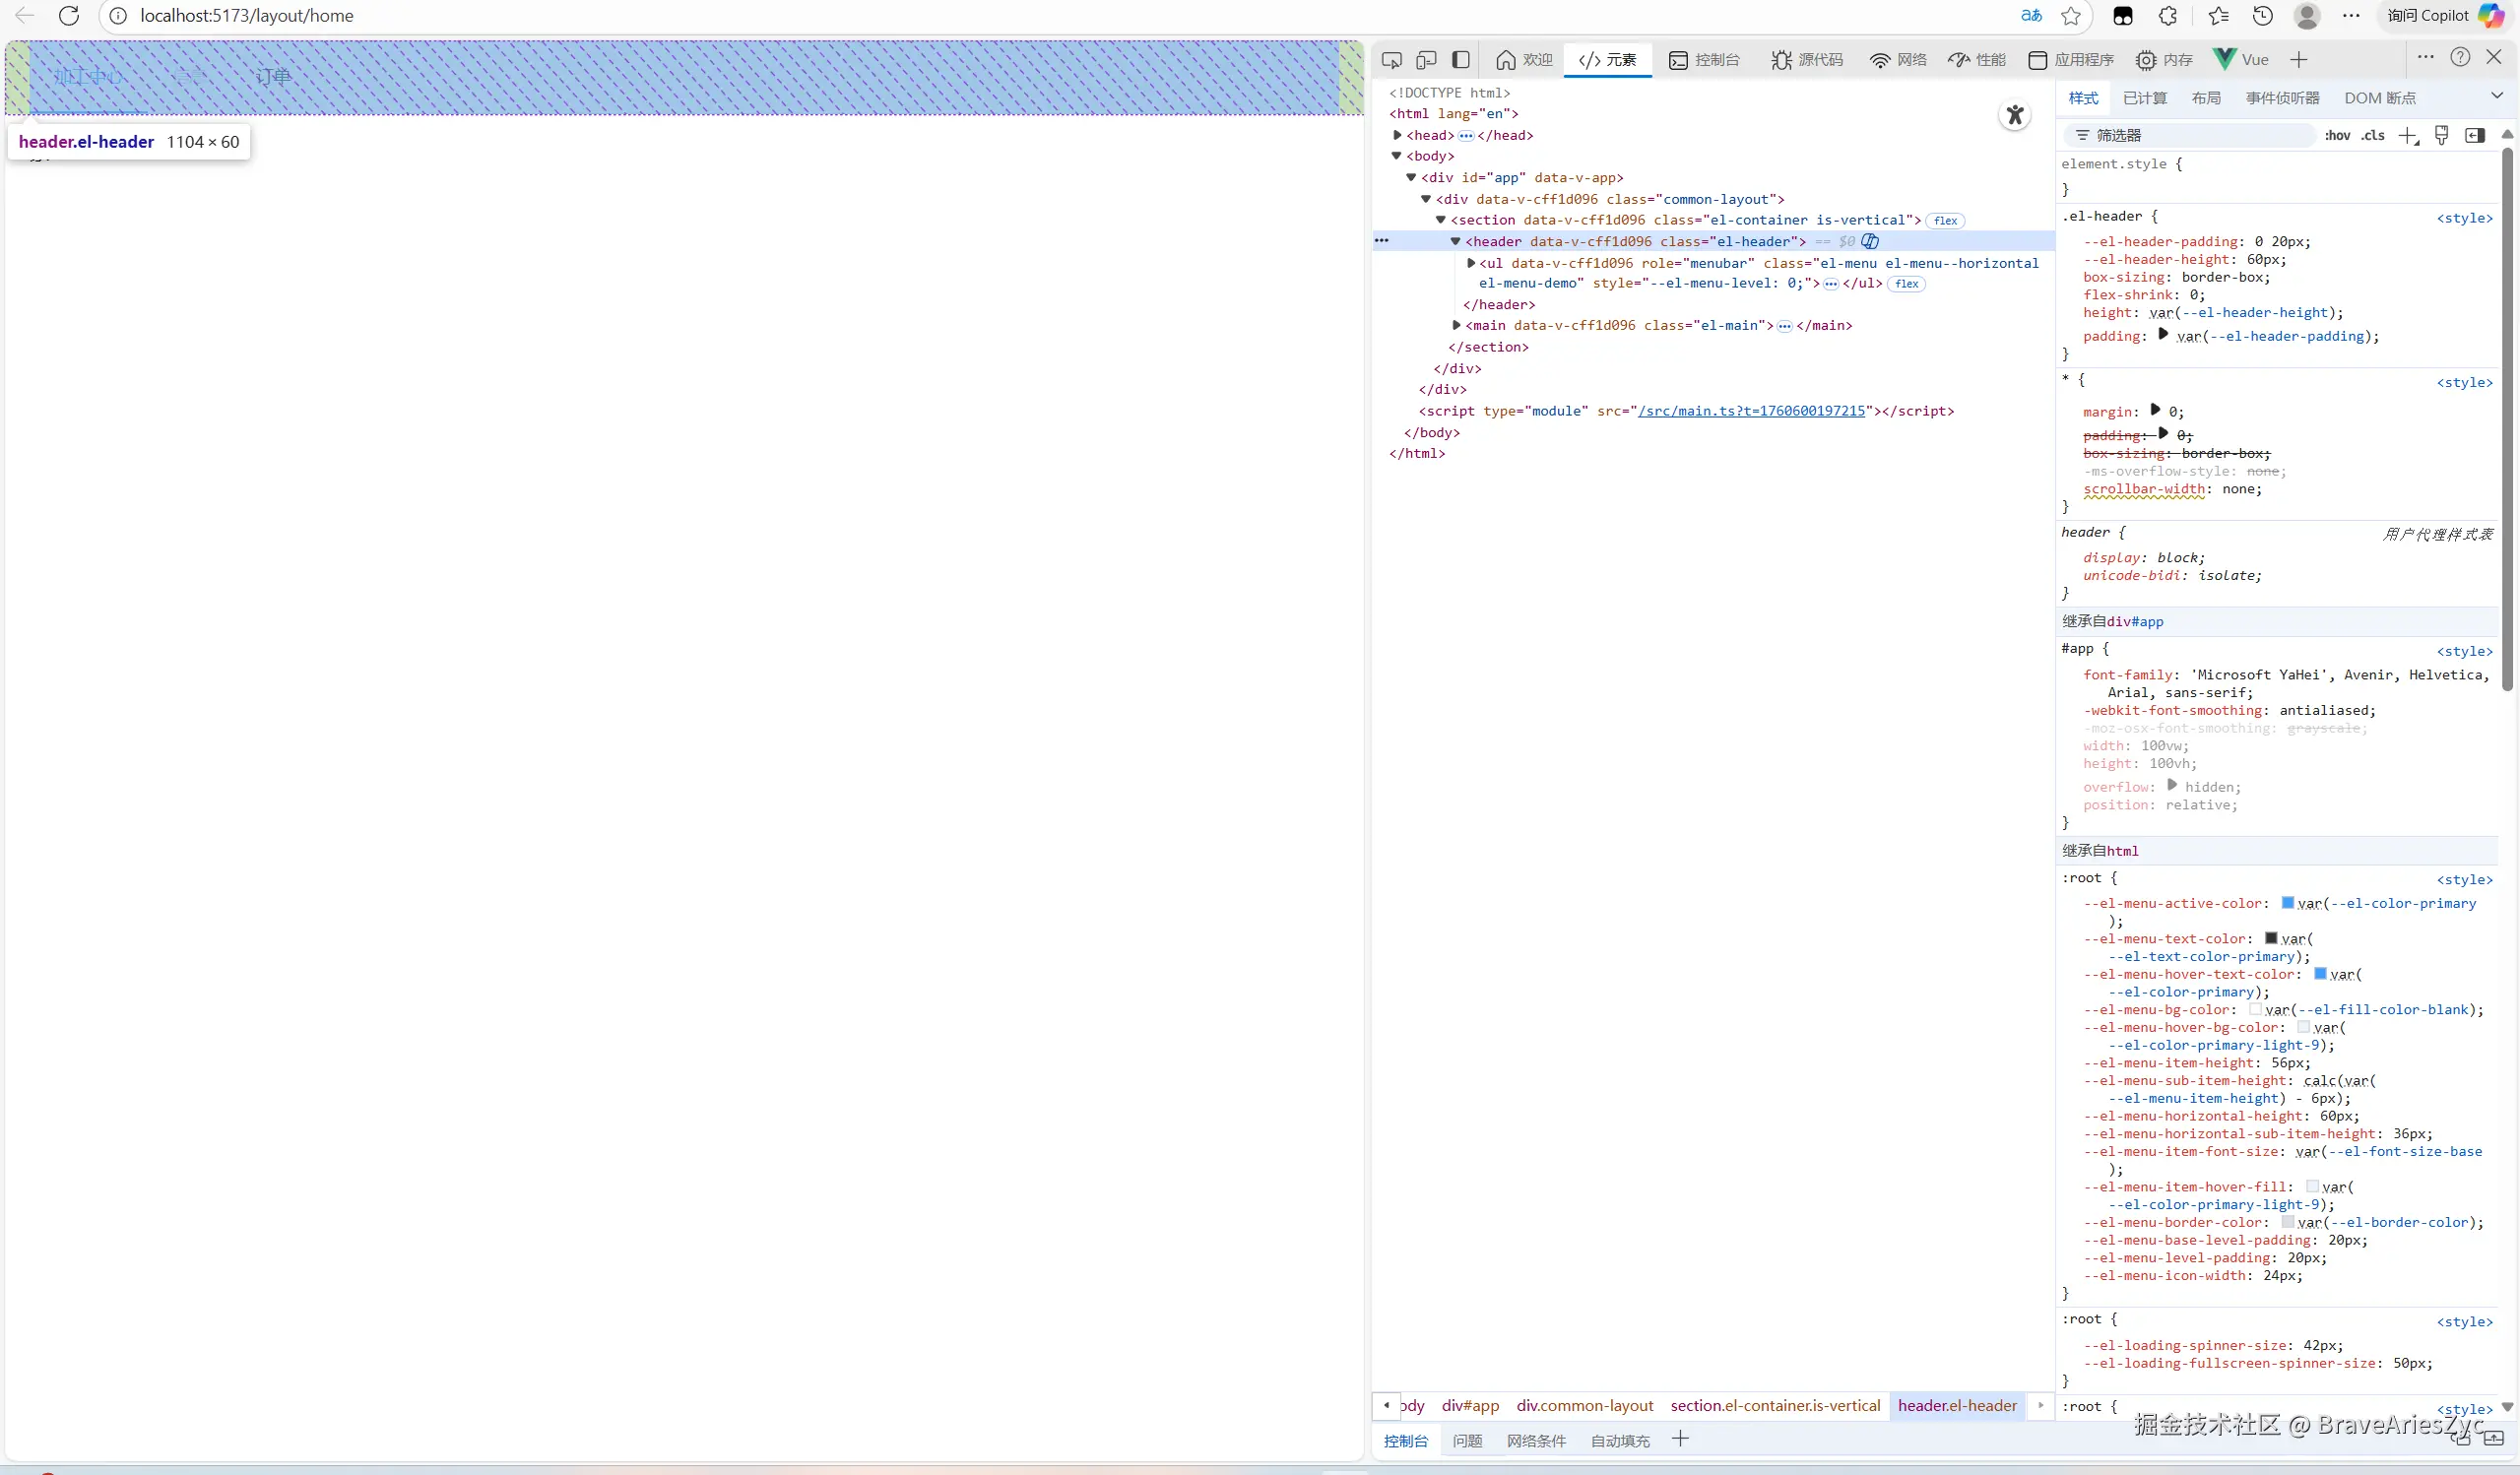Click the --el-menu-active-color blue swatch
The height and width of the screenshot is (1475, 2520).
2287,903
